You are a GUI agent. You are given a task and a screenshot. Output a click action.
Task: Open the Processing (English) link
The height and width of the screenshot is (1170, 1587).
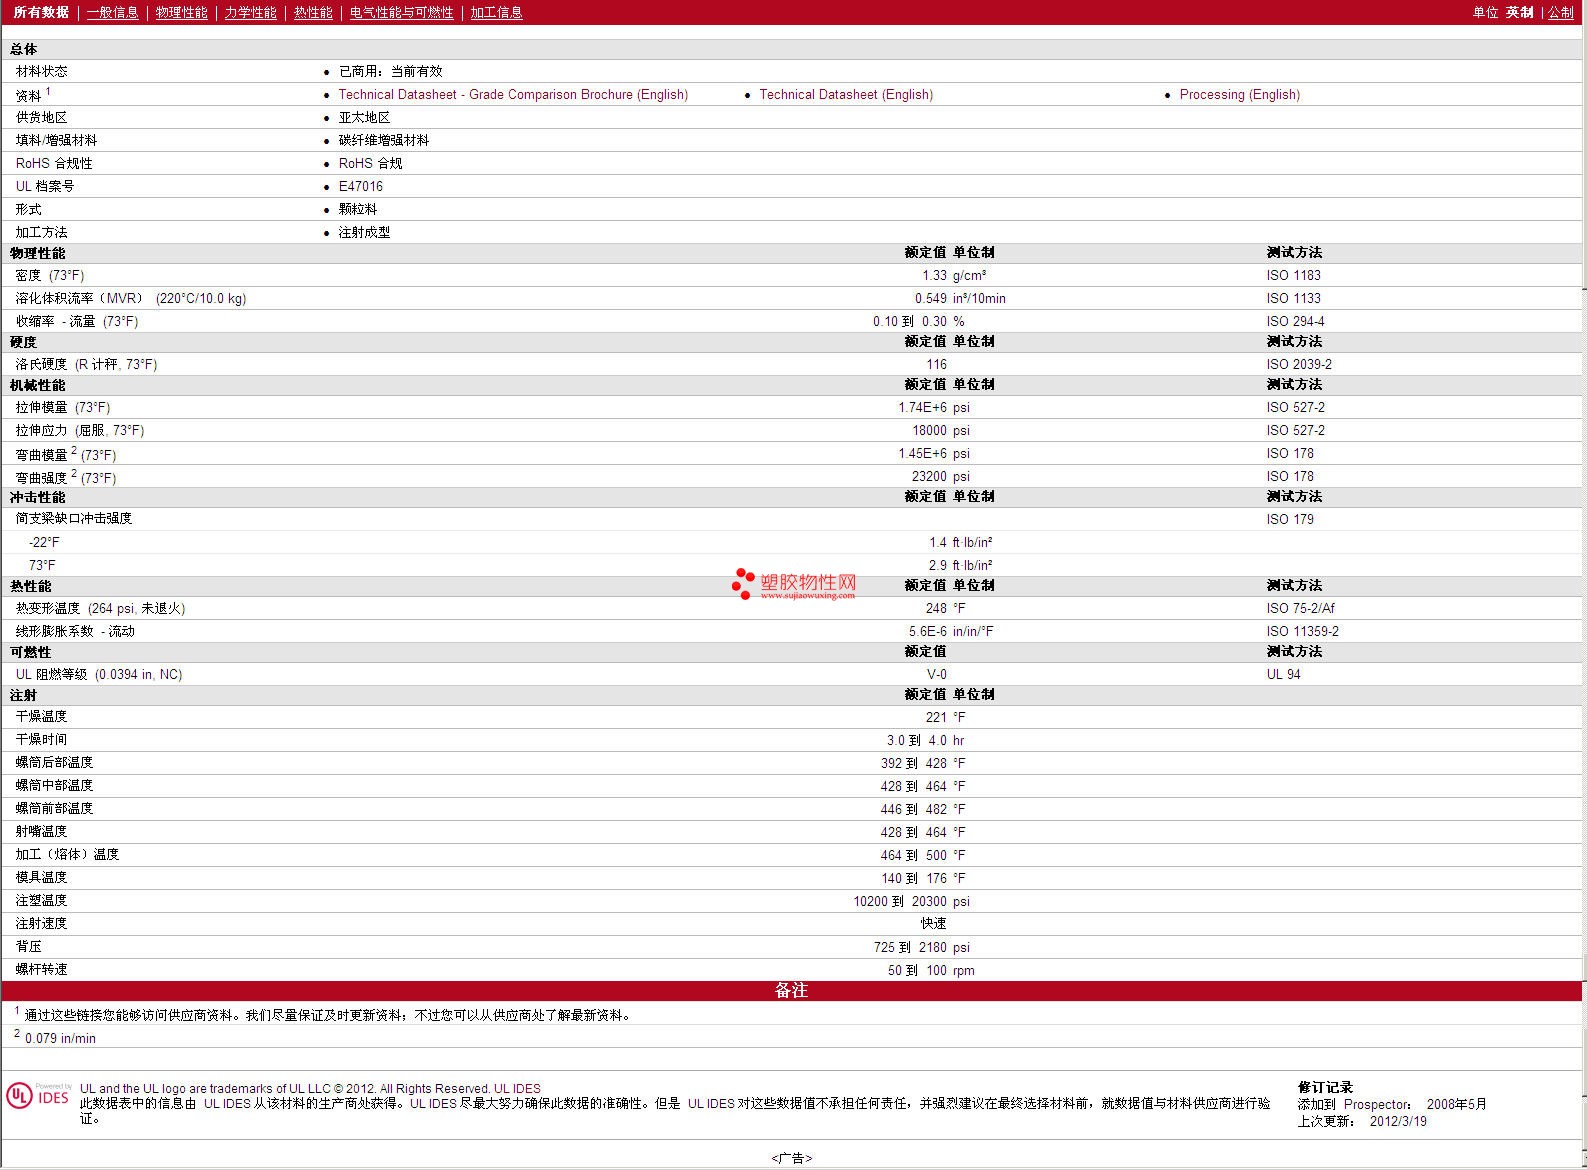1239,95
